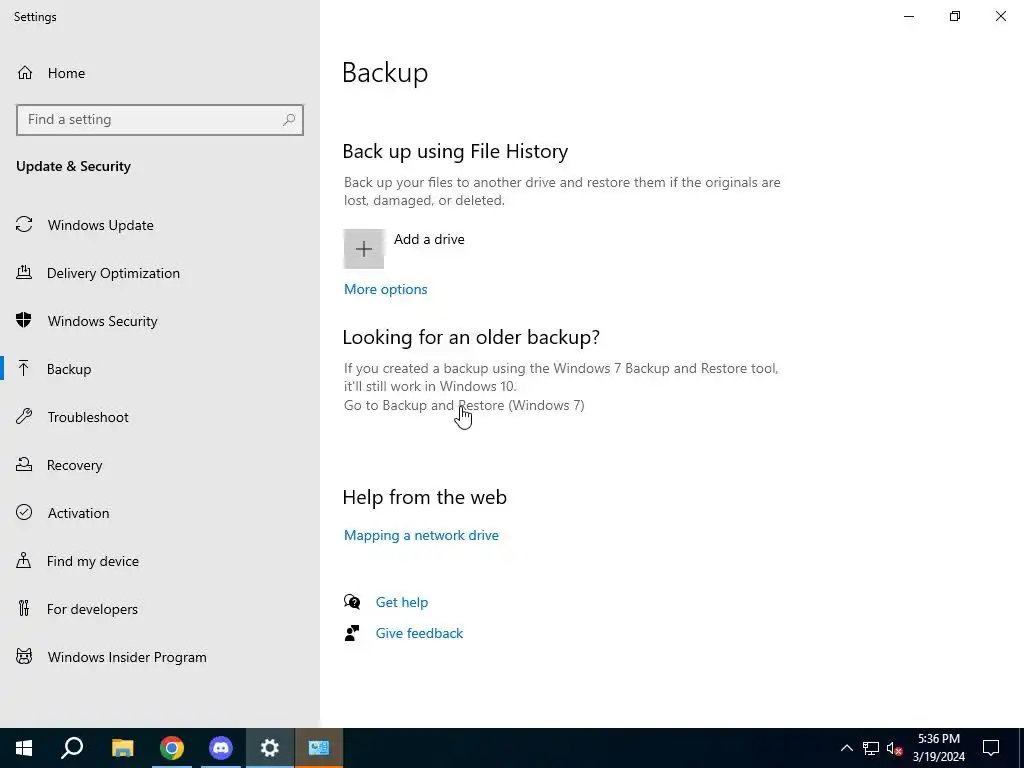Click the Settings gear in the taskbar
Image resolution: width=1024 pixels, height=768 pixels.
coord(270,748)
